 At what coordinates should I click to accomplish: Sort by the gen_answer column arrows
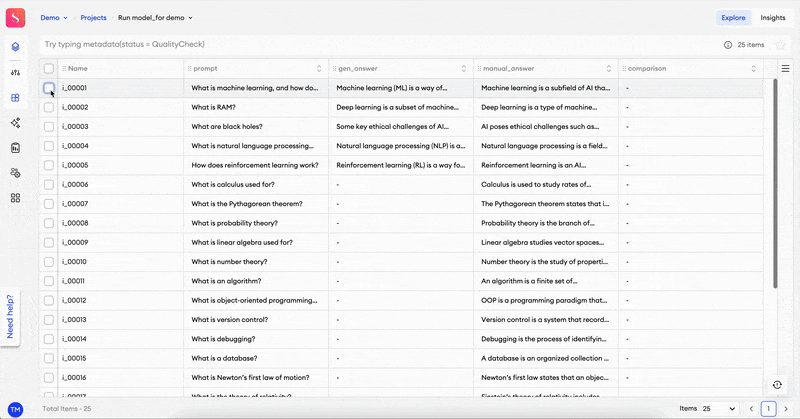[x=464, y=68]
